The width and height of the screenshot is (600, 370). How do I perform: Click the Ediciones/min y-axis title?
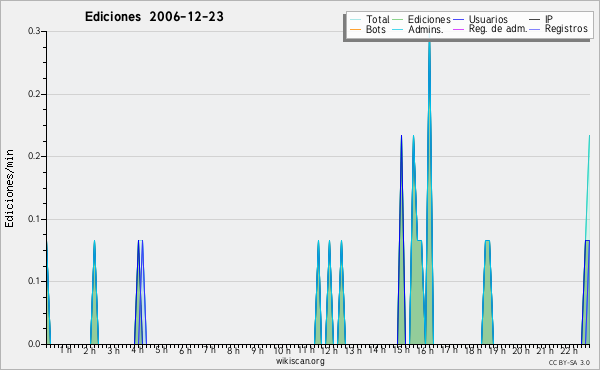click(x=9, y=188)
